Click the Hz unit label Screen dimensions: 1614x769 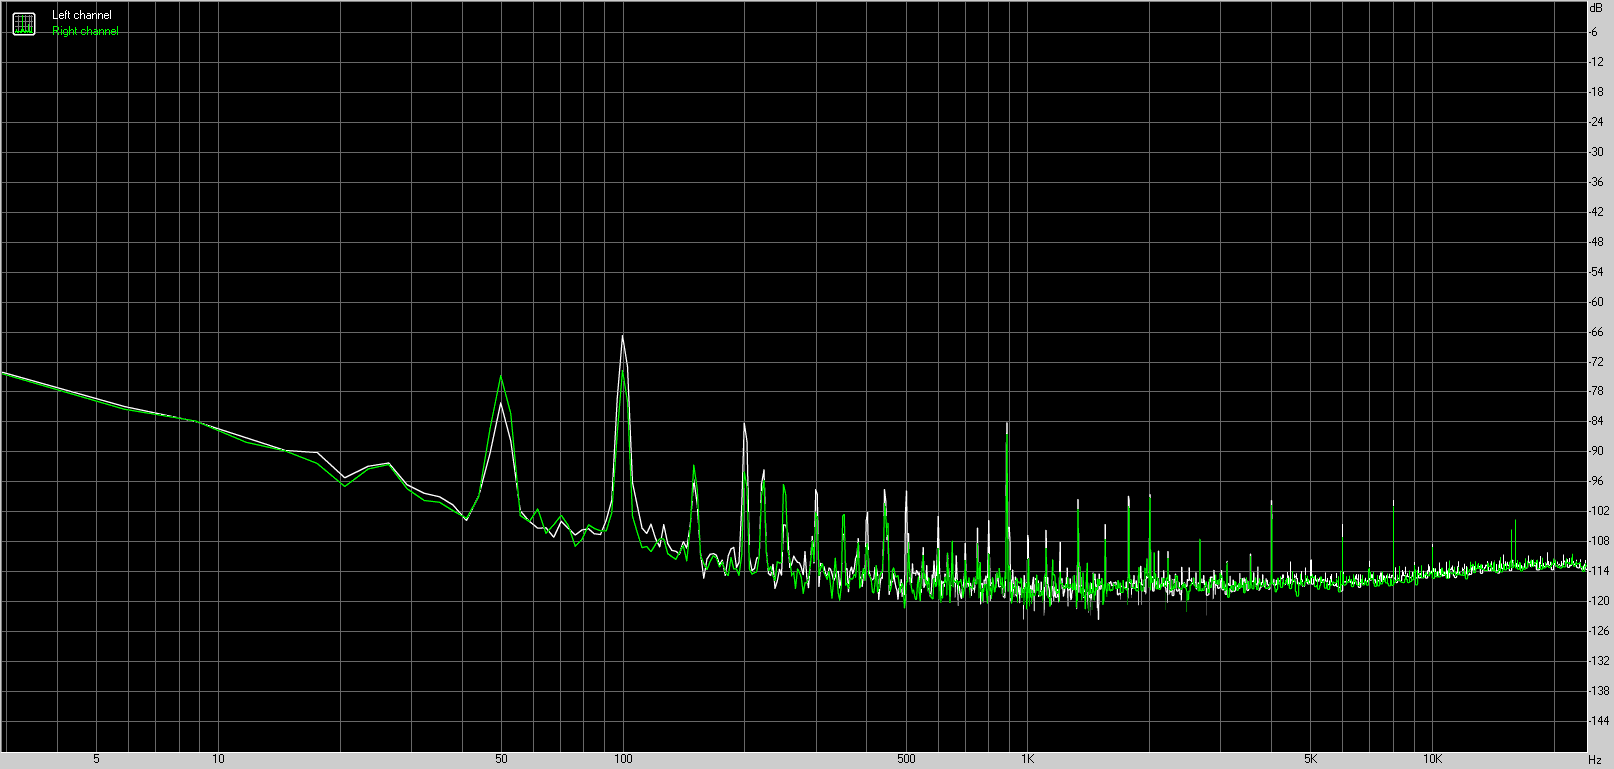(x=1594, y=760)
